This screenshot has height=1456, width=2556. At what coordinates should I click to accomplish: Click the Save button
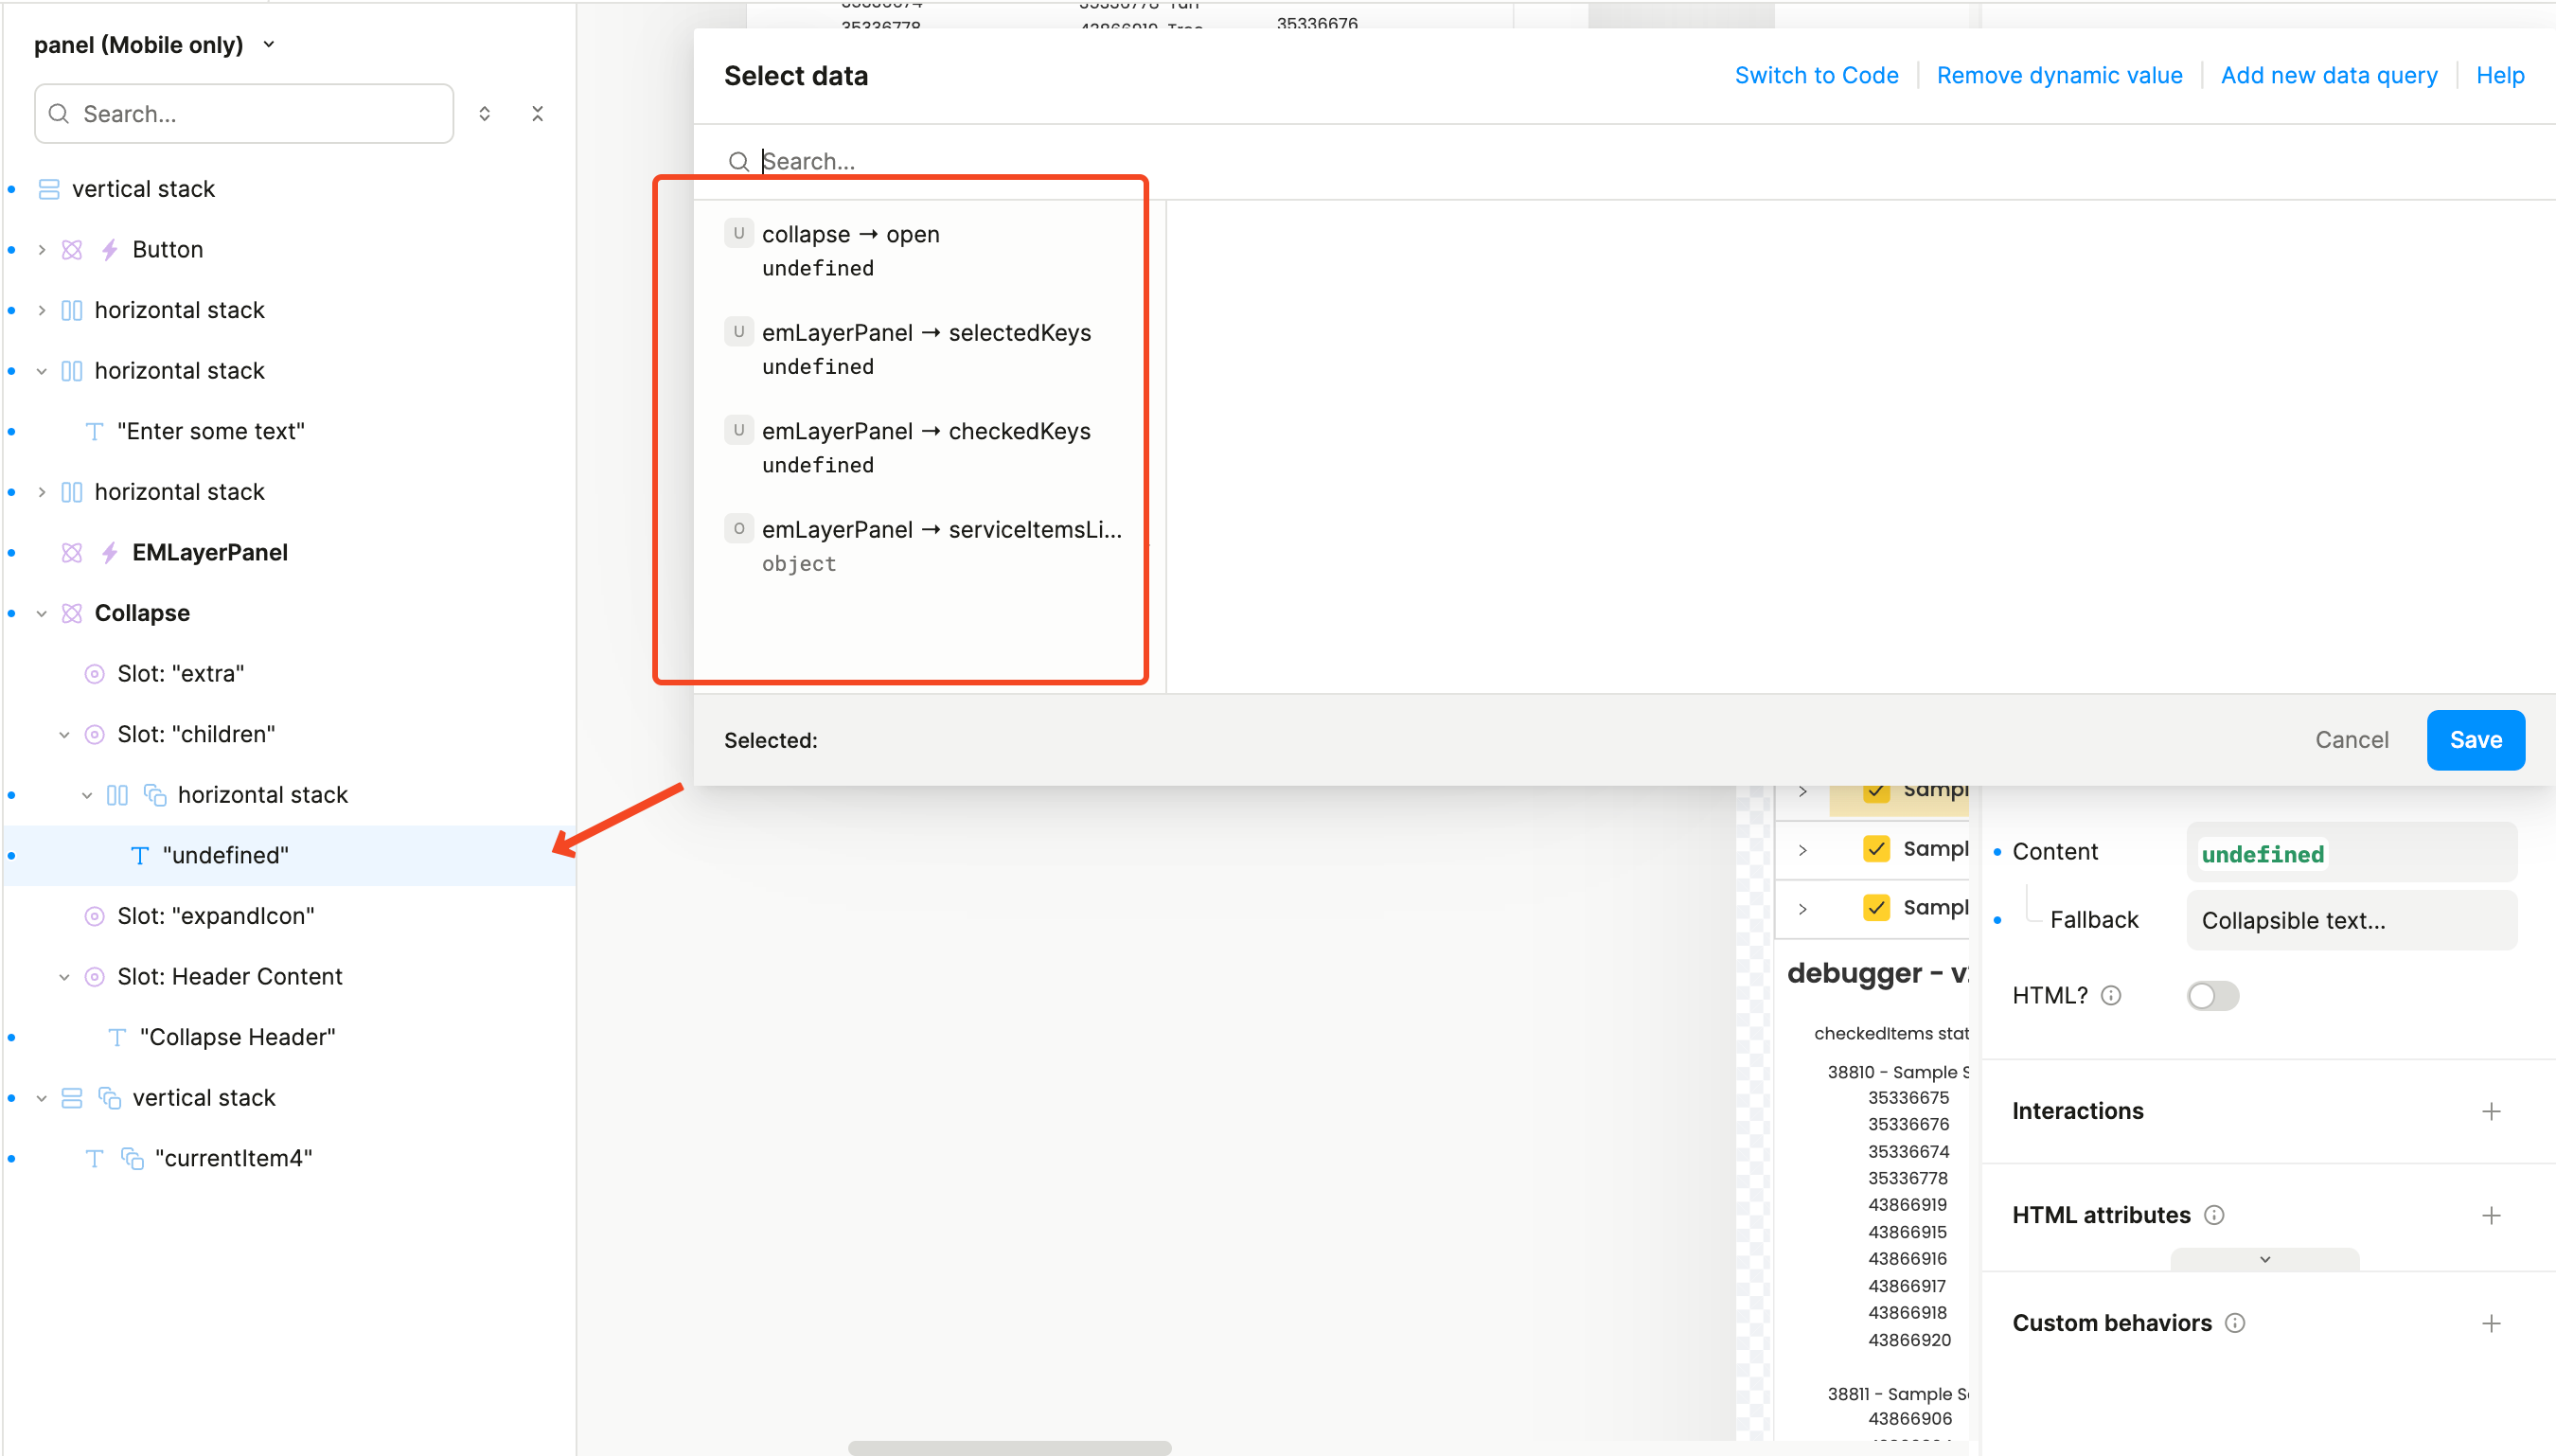(2474, 740)
